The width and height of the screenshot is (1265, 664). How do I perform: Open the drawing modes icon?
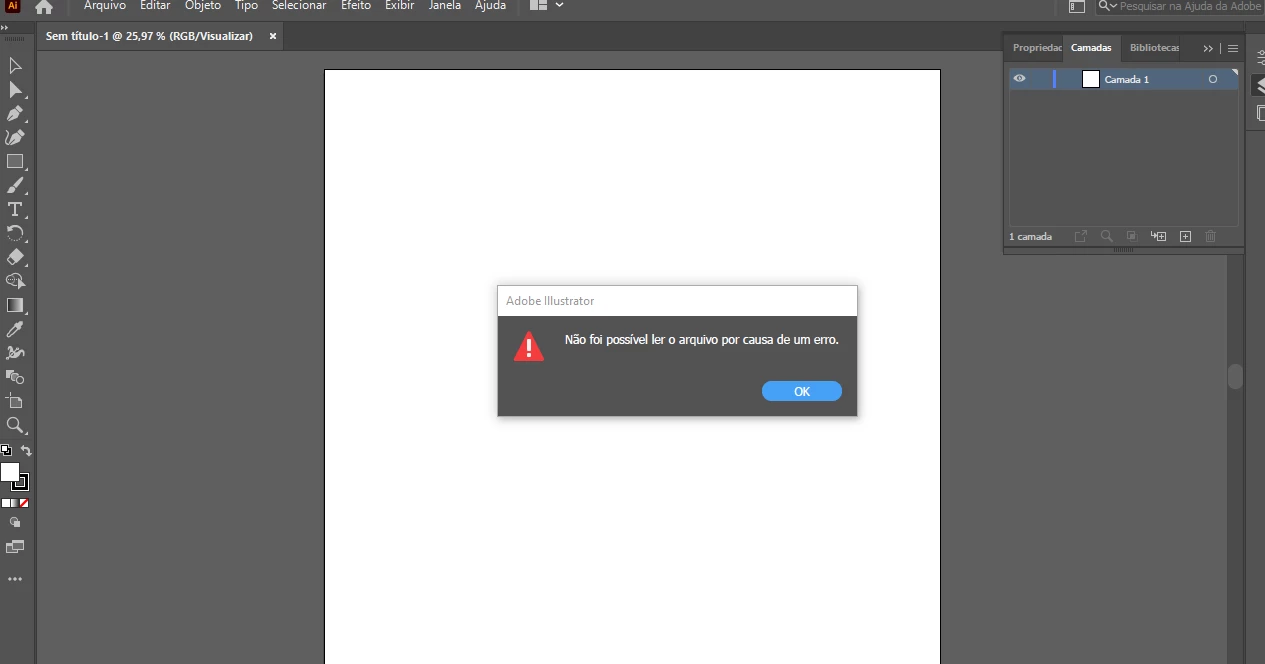tap(15, 522)
